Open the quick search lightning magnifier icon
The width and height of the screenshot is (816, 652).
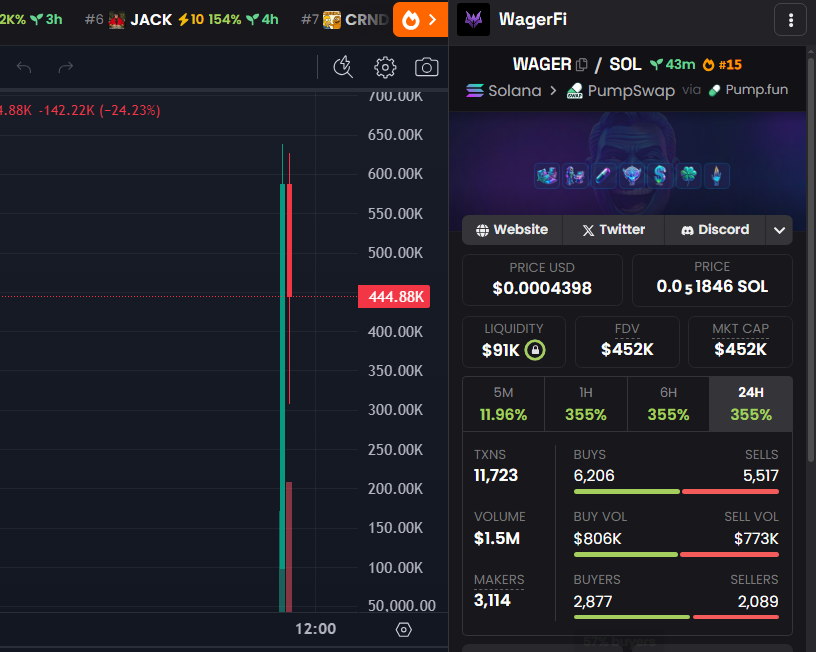[x=343, y=67]
